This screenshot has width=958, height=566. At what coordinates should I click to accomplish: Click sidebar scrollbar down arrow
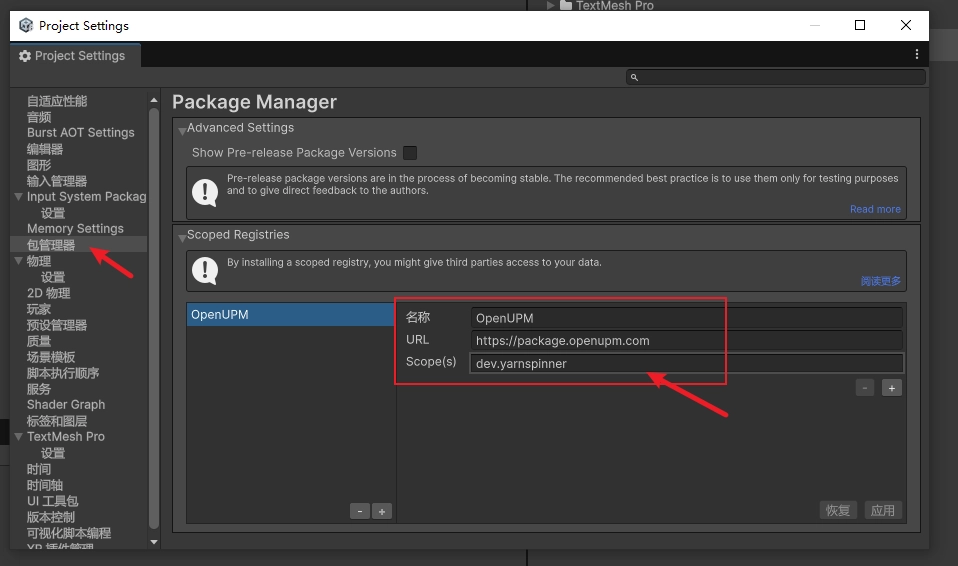(154, 542)
